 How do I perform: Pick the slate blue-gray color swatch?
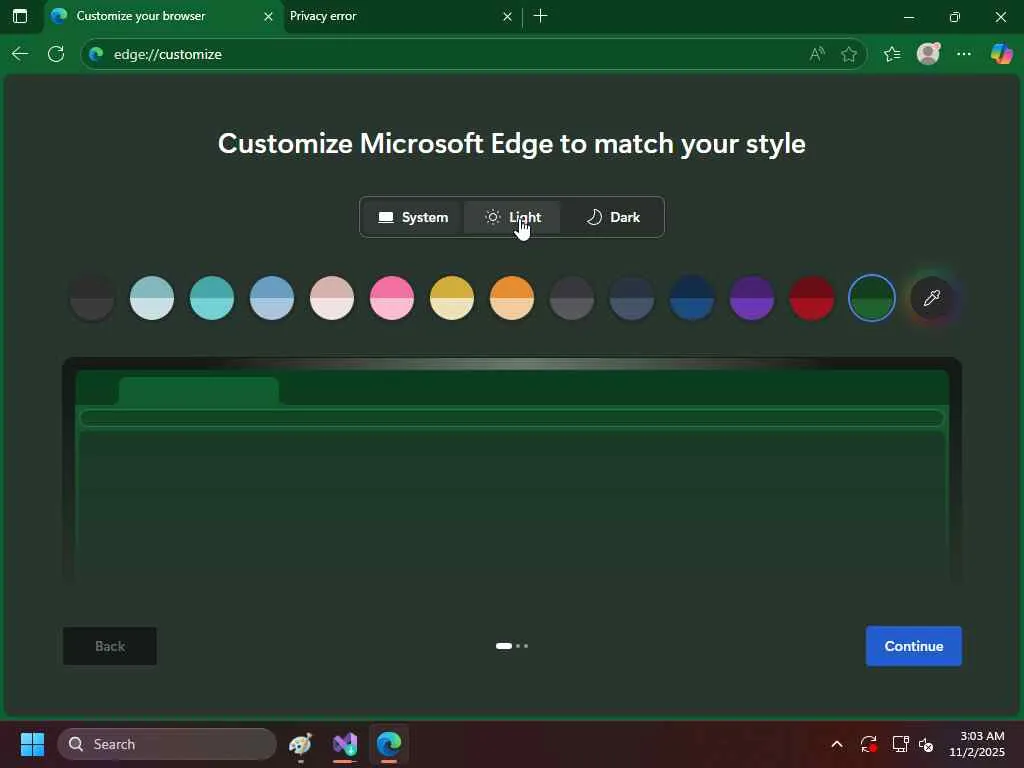[x=632, y=298]
